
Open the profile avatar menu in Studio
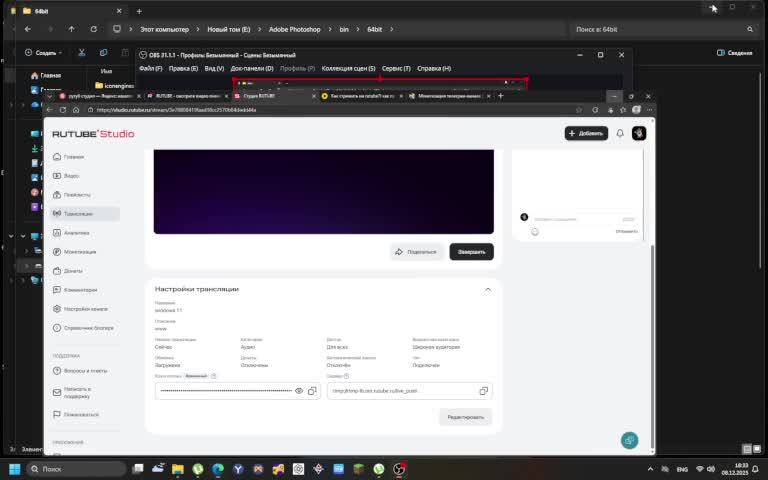pos(639,133)
